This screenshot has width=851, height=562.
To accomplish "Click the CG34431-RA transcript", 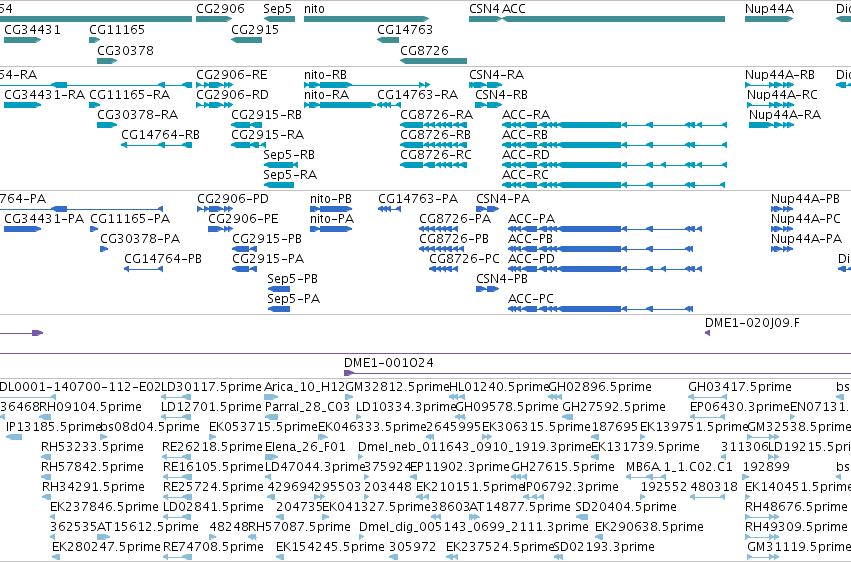I will [23, 105].
